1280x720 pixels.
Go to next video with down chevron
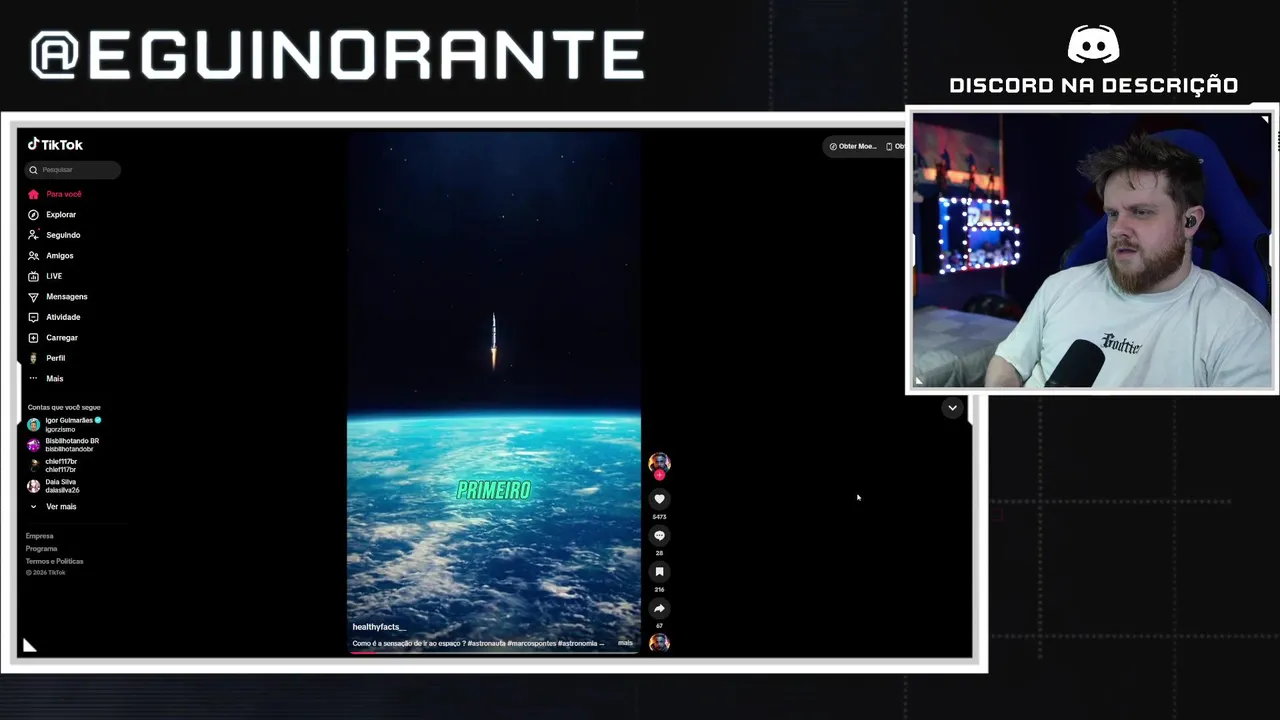(x=952, y=408)
